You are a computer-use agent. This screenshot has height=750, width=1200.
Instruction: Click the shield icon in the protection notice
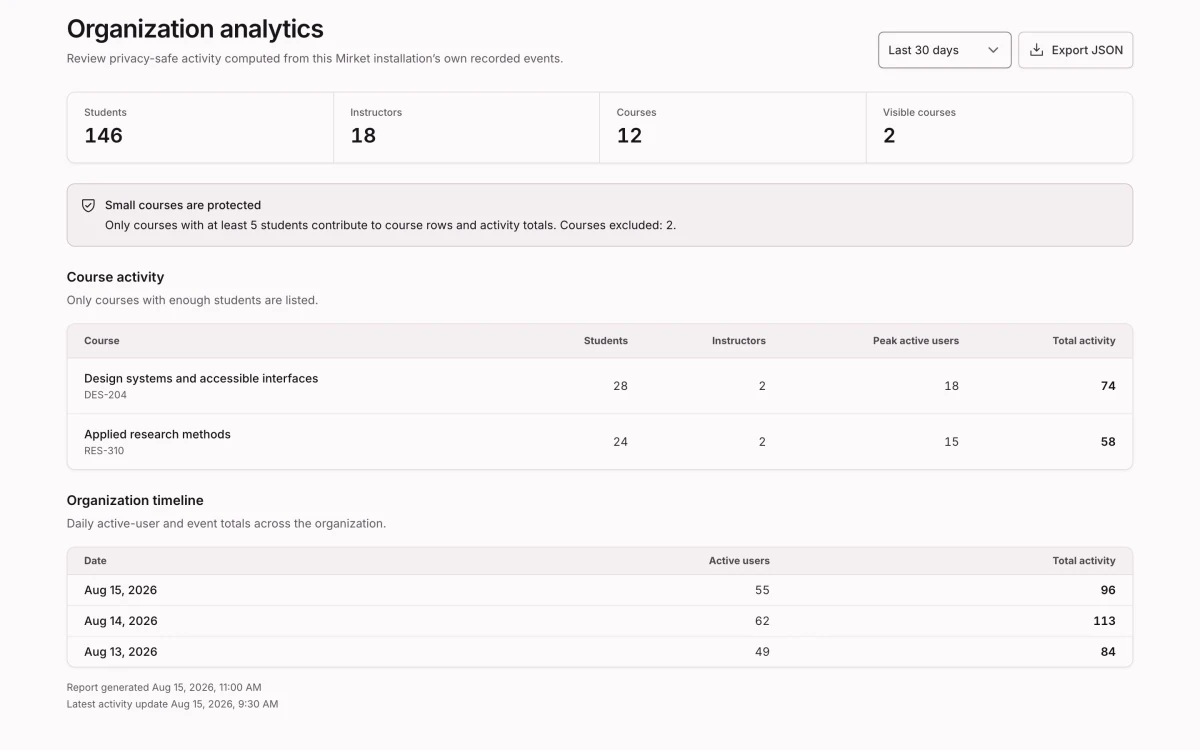(x=88, y=205)
